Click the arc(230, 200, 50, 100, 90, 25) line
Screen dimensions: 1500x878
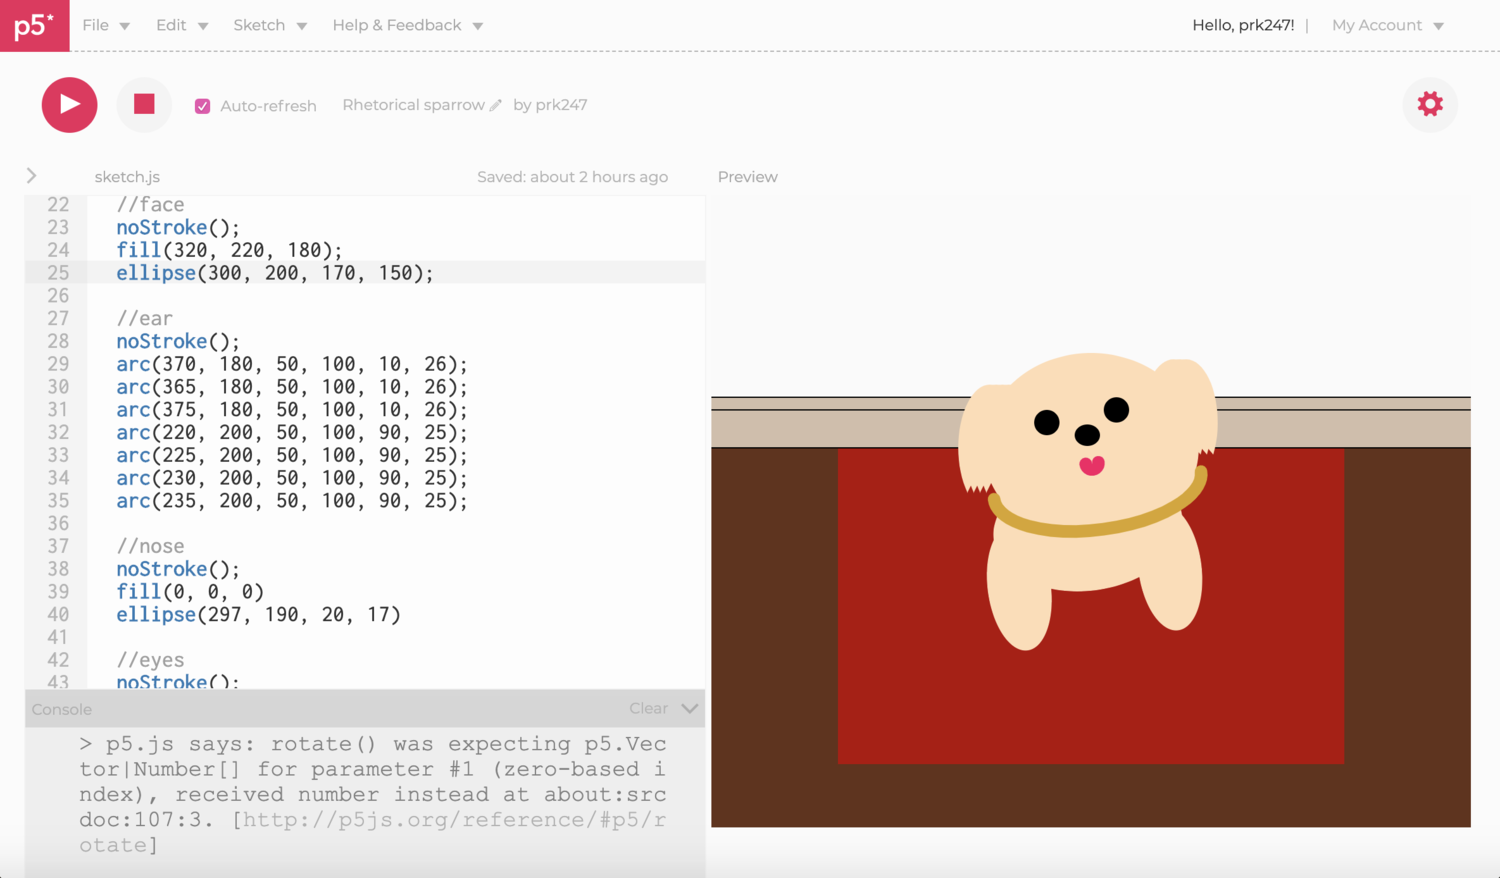point(291,478)
